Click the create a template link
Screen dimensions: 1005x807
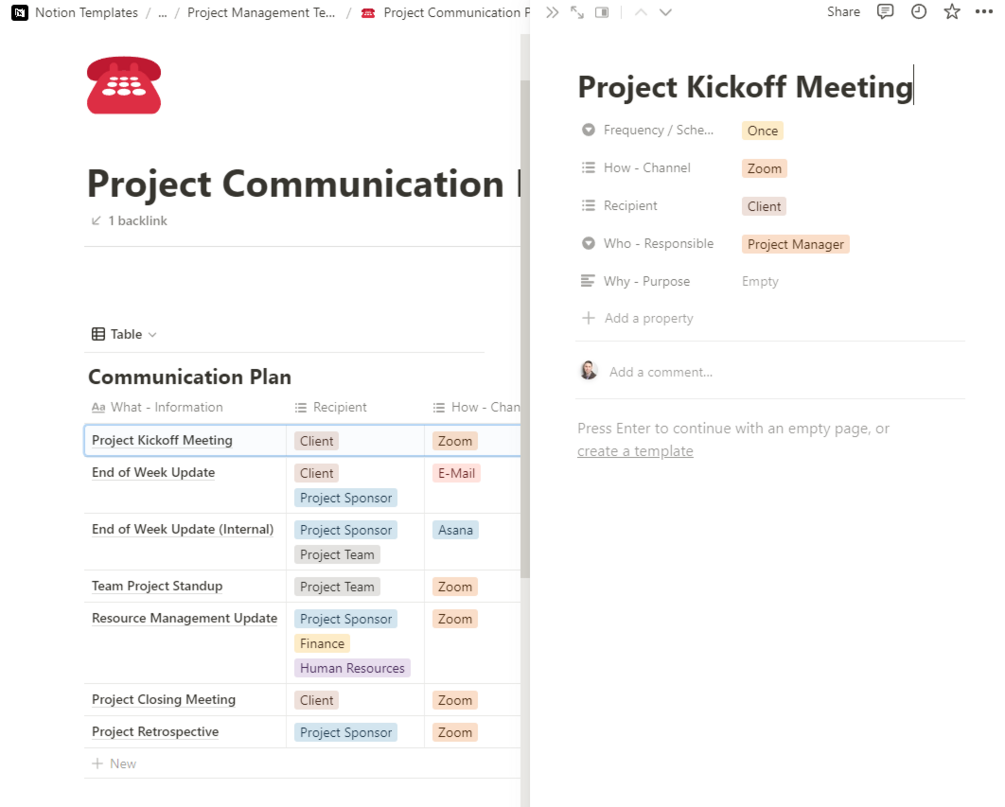pos(635,451)
